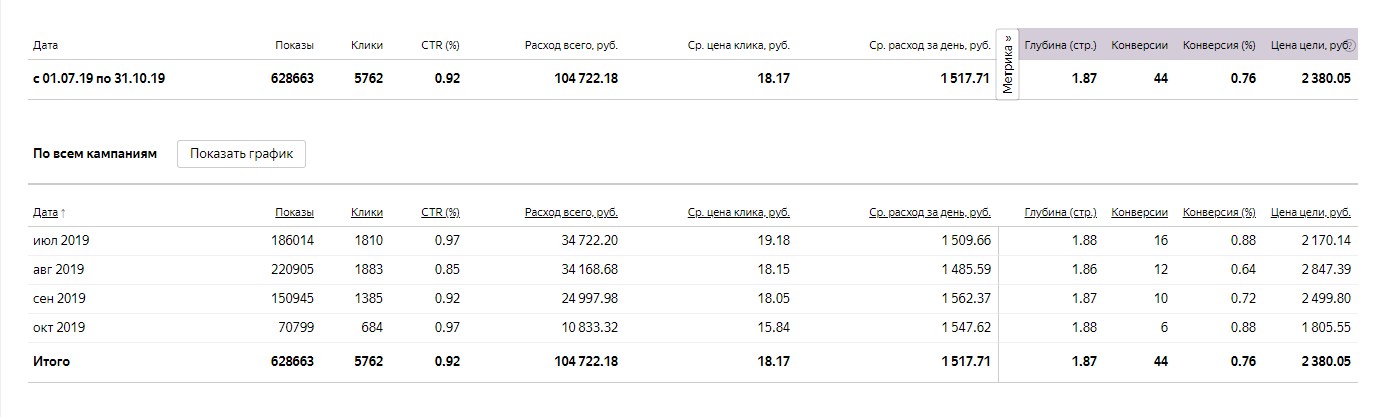
Task: Sort the table by the Дата column header
Action: tap(45, 212)
